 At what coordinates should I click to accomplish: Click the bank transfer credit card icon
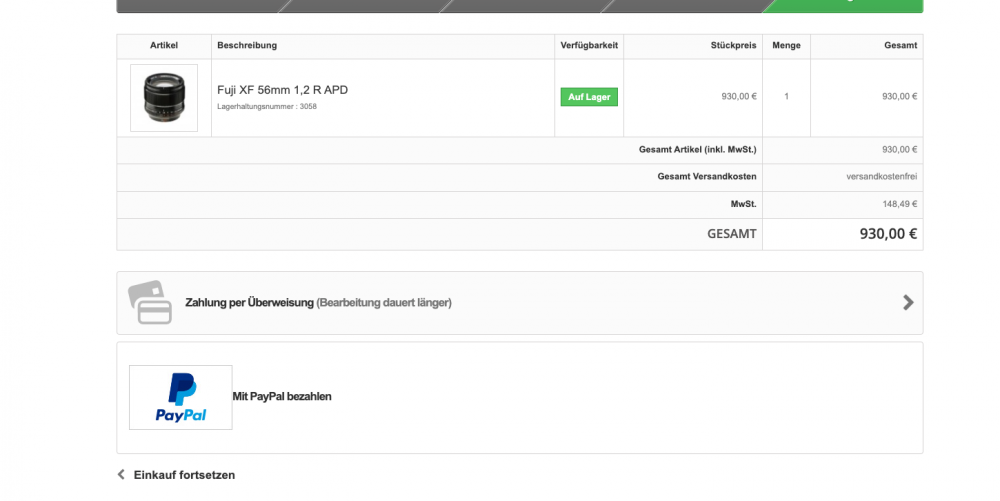tap(151, 302)
